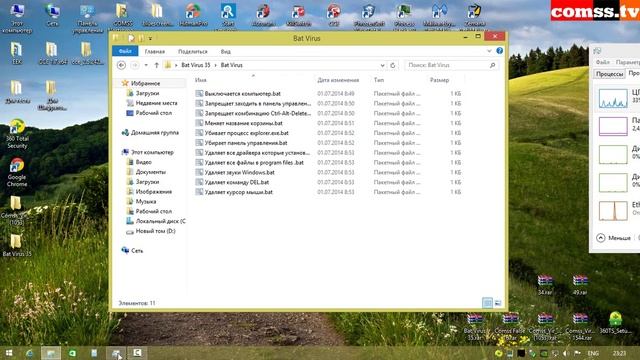Go up one folder level arrow
The height and width of the screenshot is (360, 640).
(x=156, y=65)
